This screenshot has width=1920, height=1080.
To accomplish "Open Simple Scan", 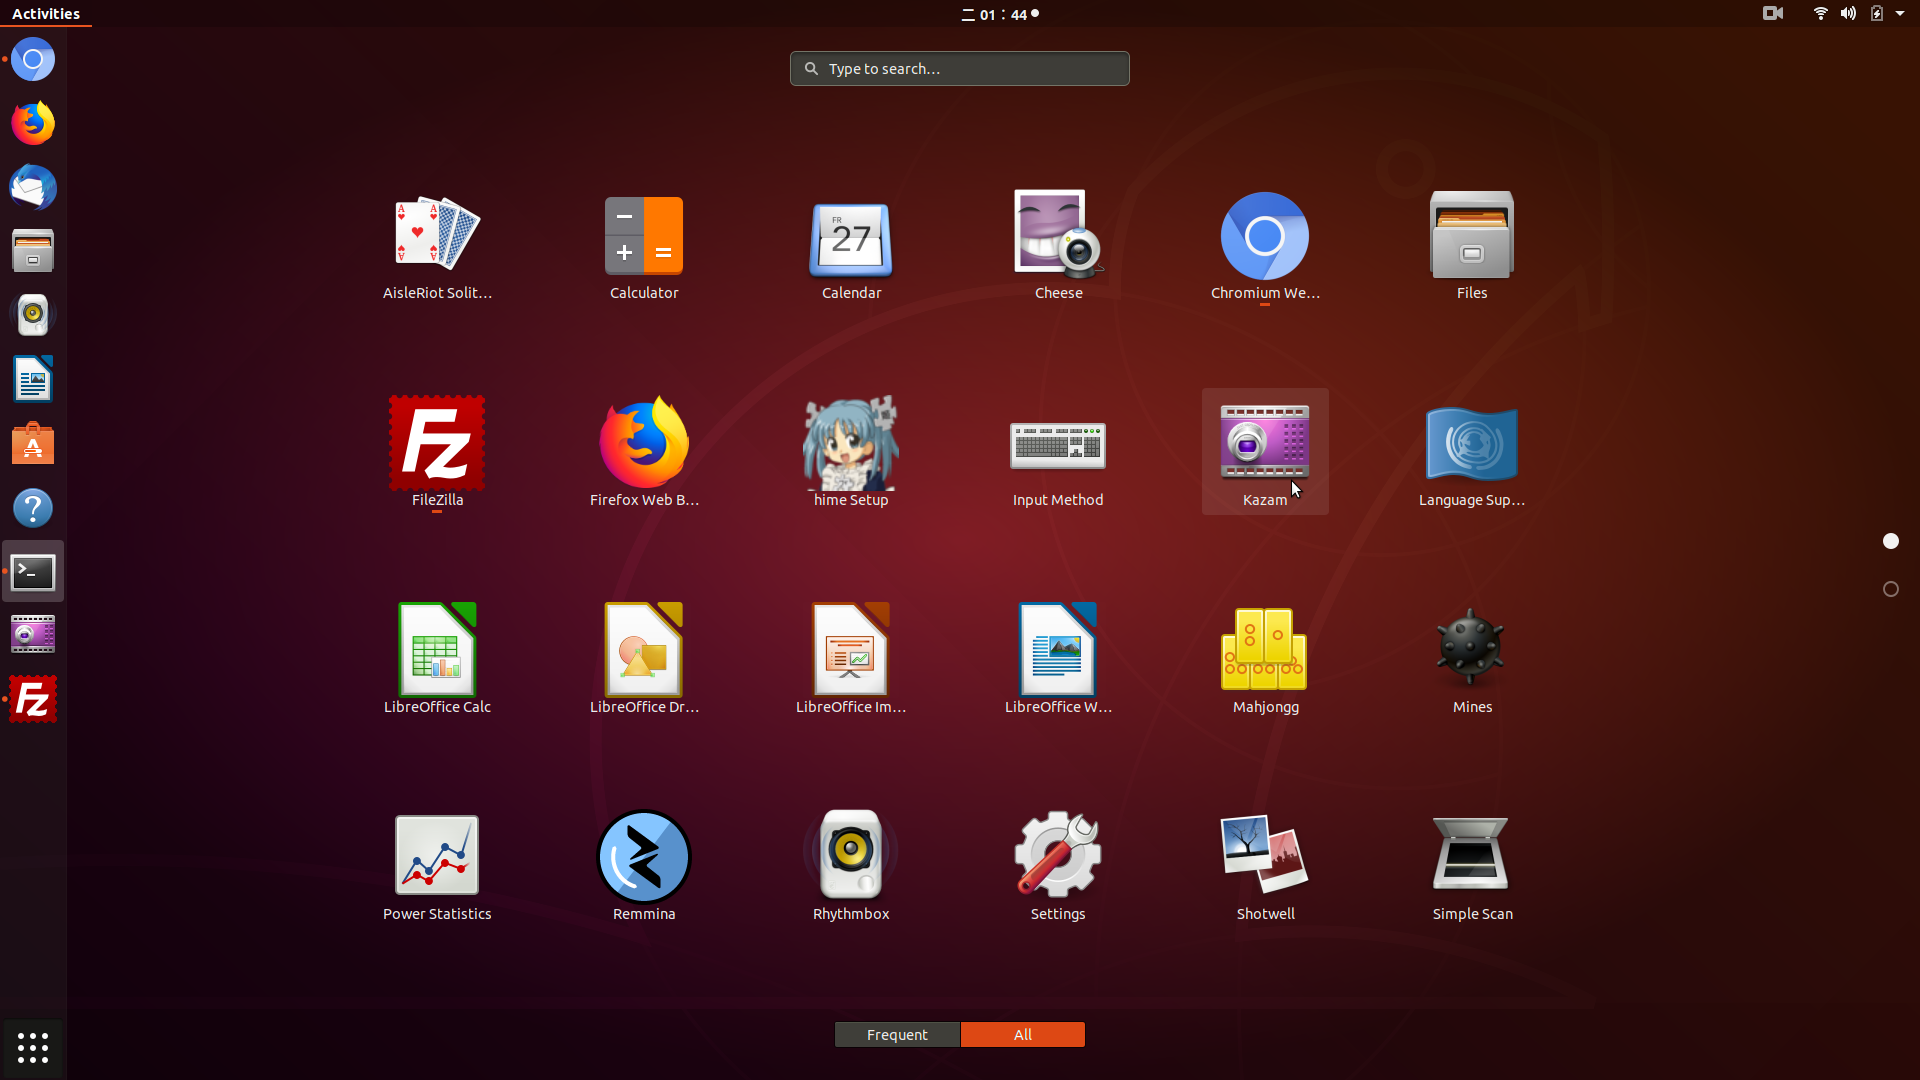I will point(1472,866).
